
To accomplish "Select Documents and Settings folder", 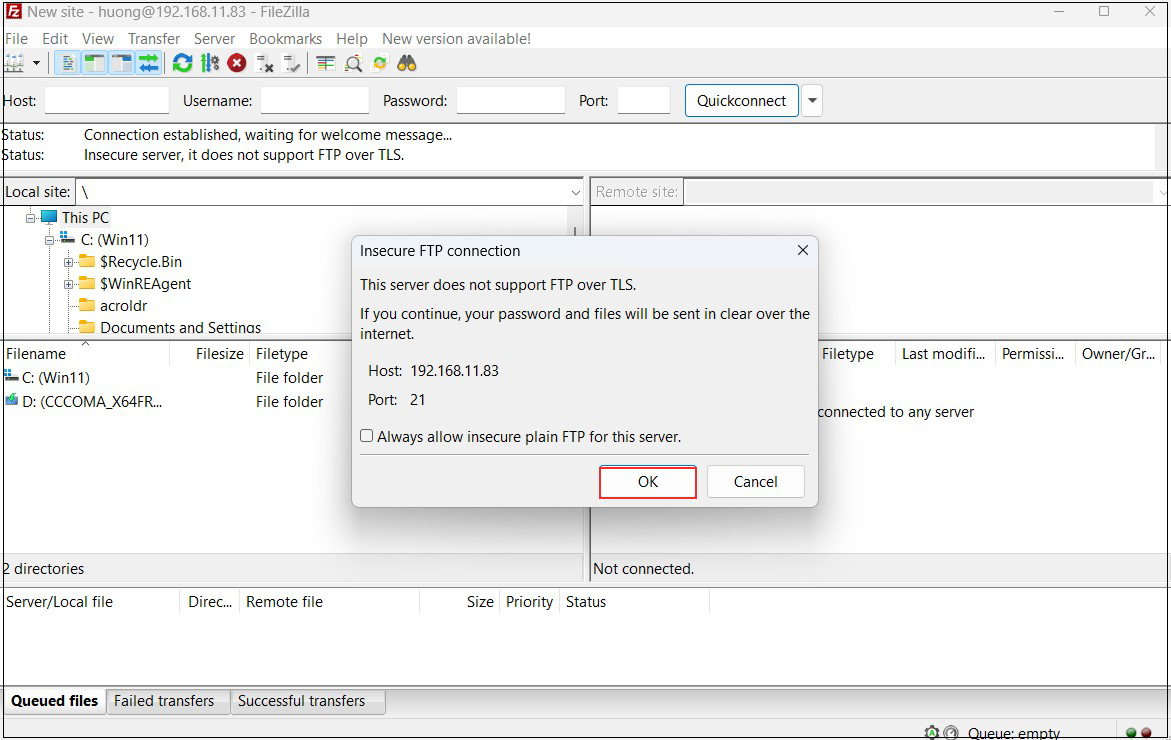I will pos(180,327).
